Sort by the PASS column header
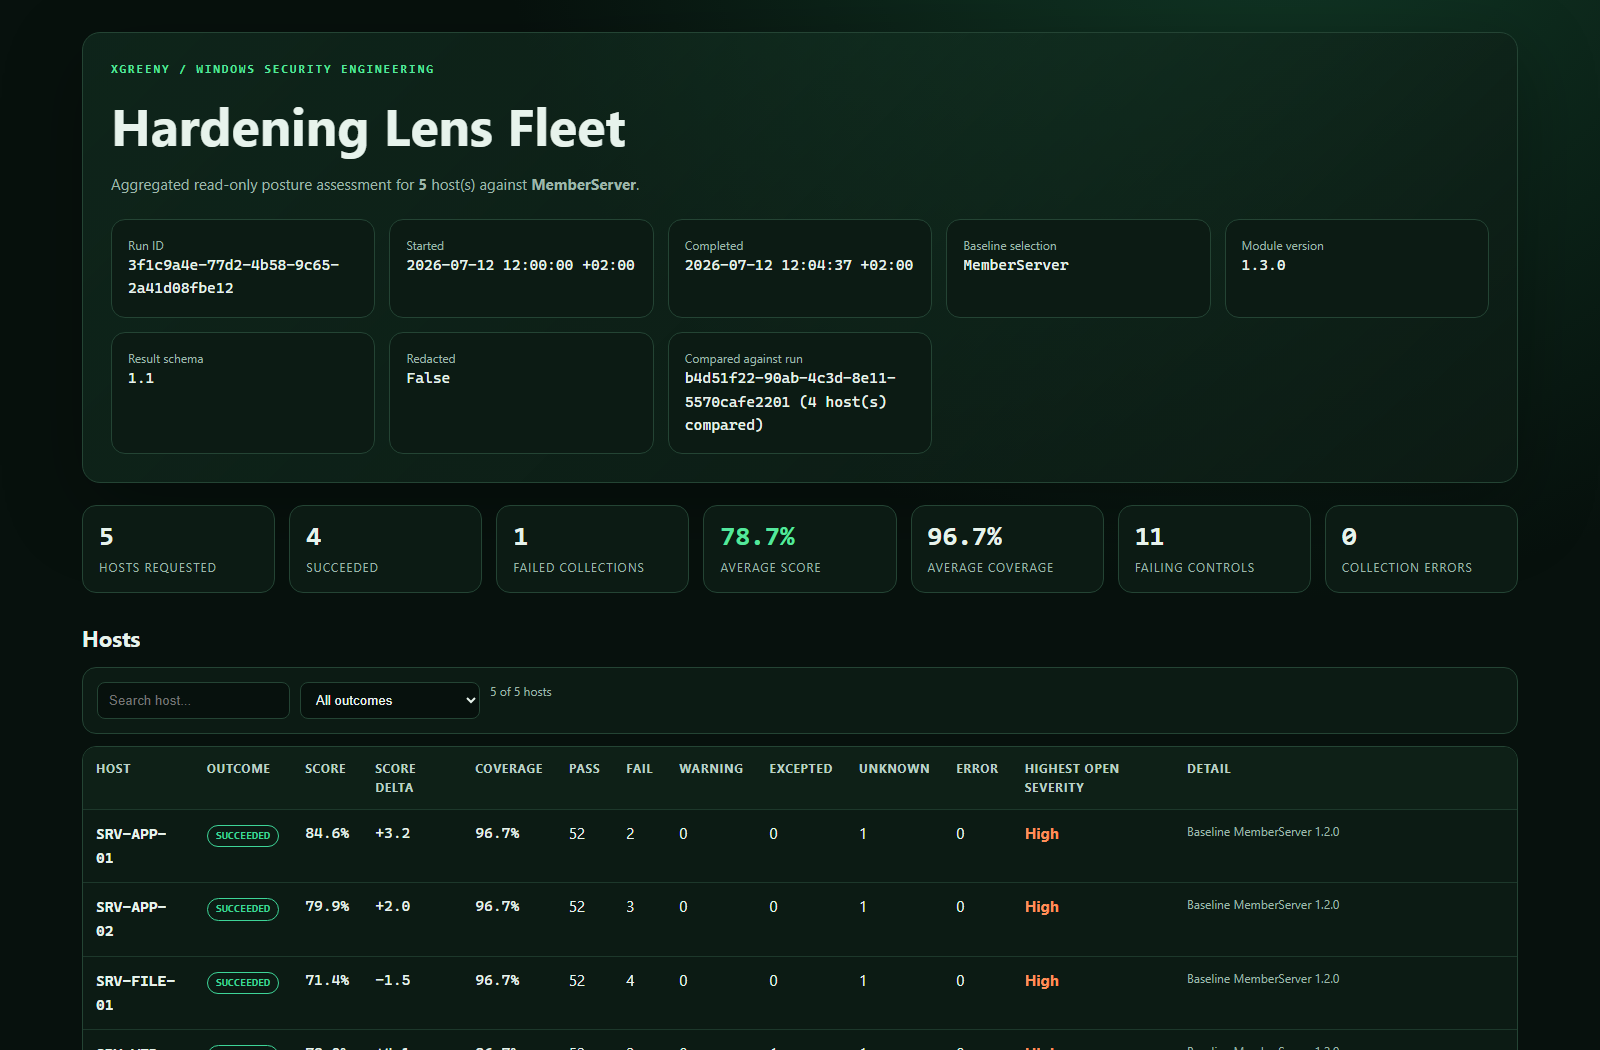 tap(584, 769)
